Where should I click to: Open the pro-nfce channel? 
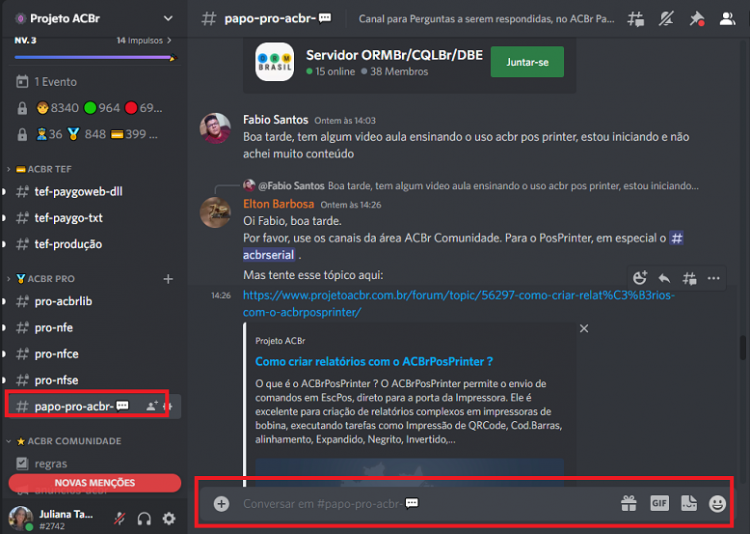click(56, 354)
